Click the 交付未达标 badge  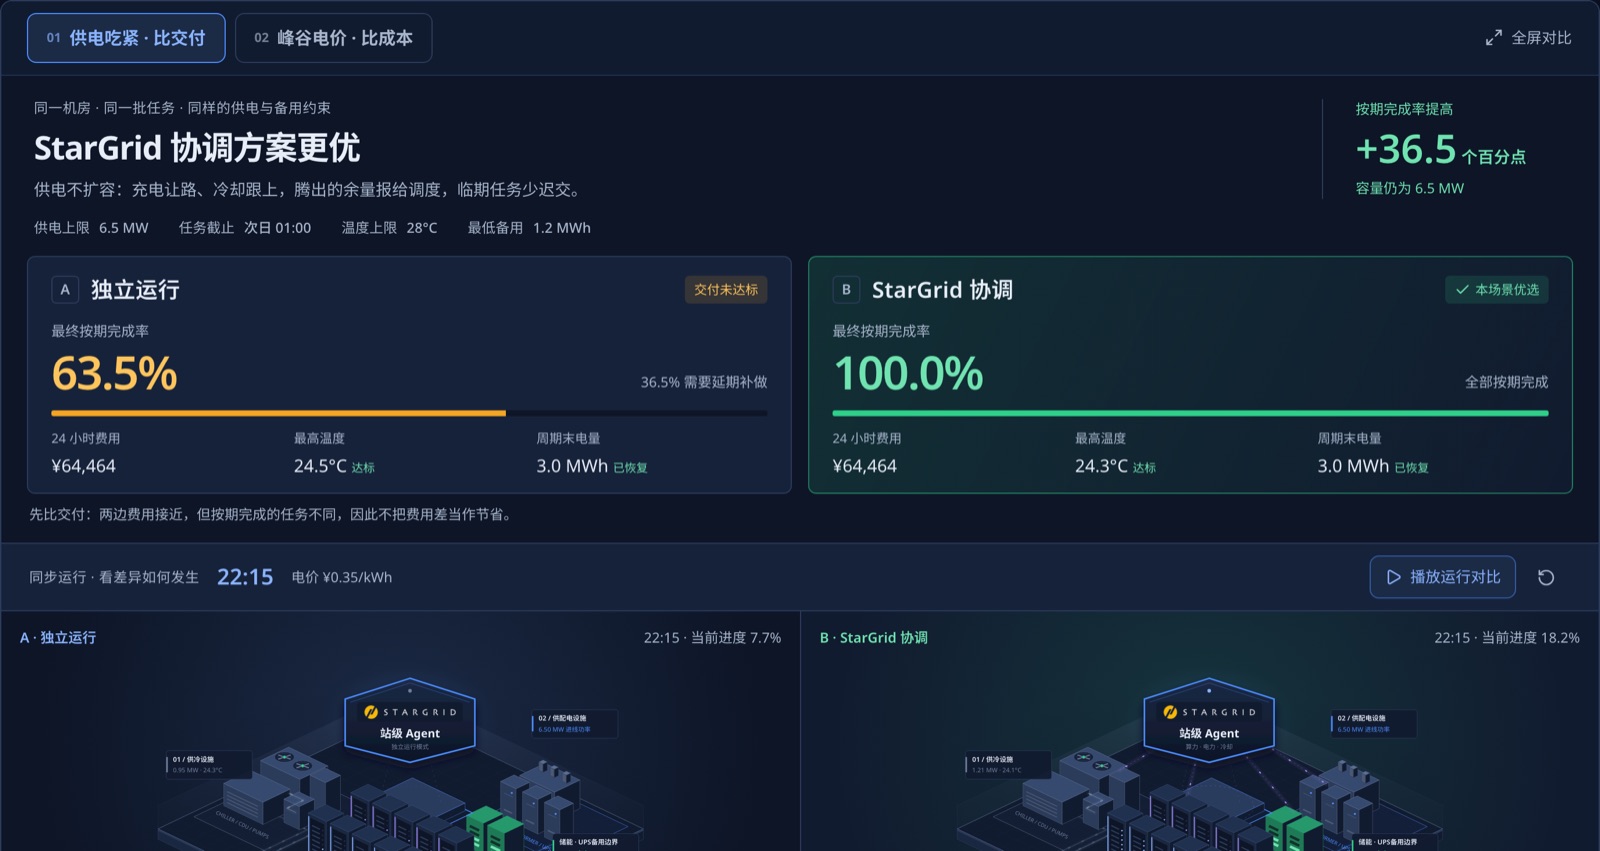pos(726,290)
